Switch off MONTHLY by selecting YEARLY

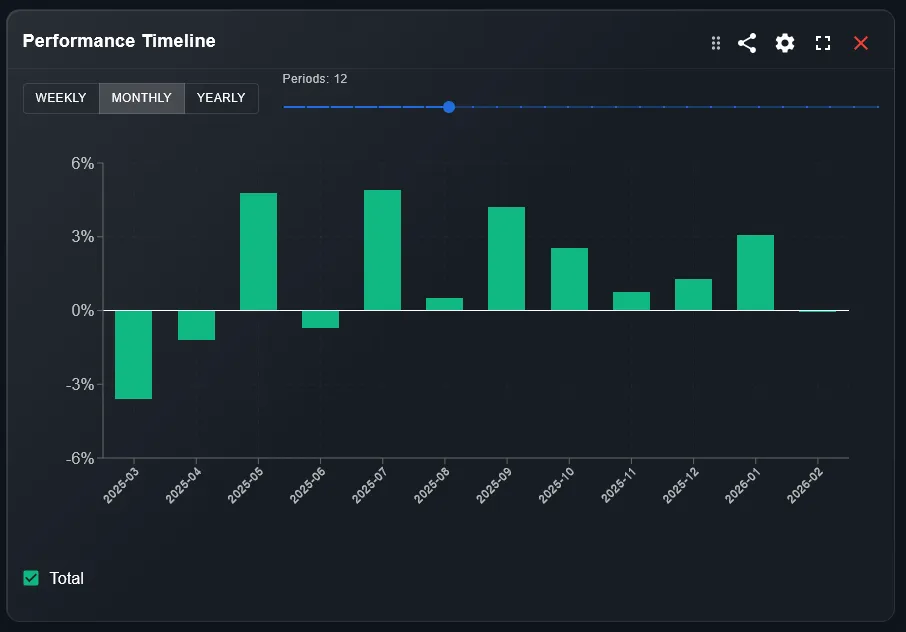pos(220,98)
